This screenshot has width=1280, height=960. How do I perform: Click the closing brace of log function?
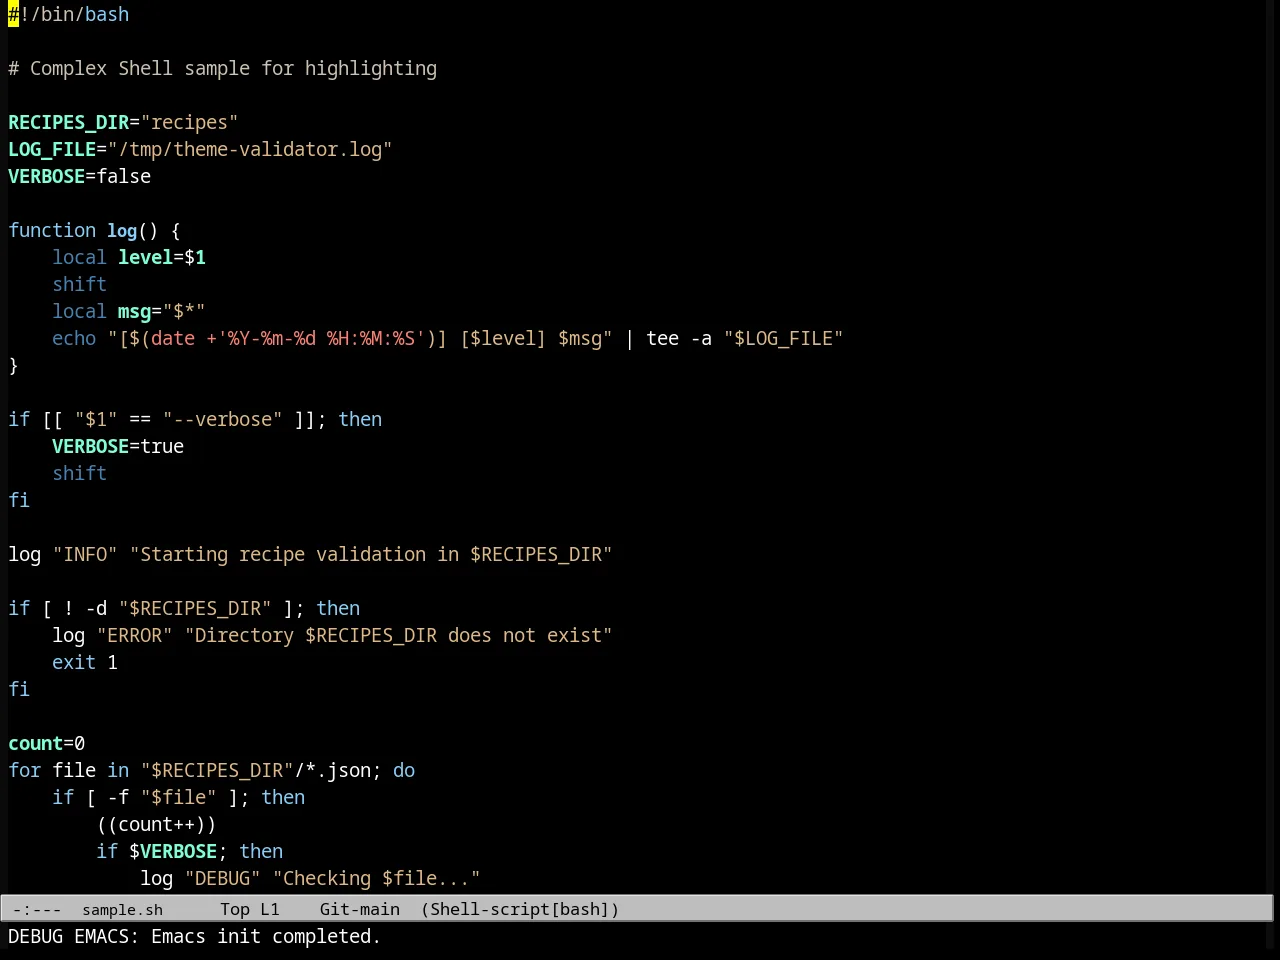pos(13,365)
